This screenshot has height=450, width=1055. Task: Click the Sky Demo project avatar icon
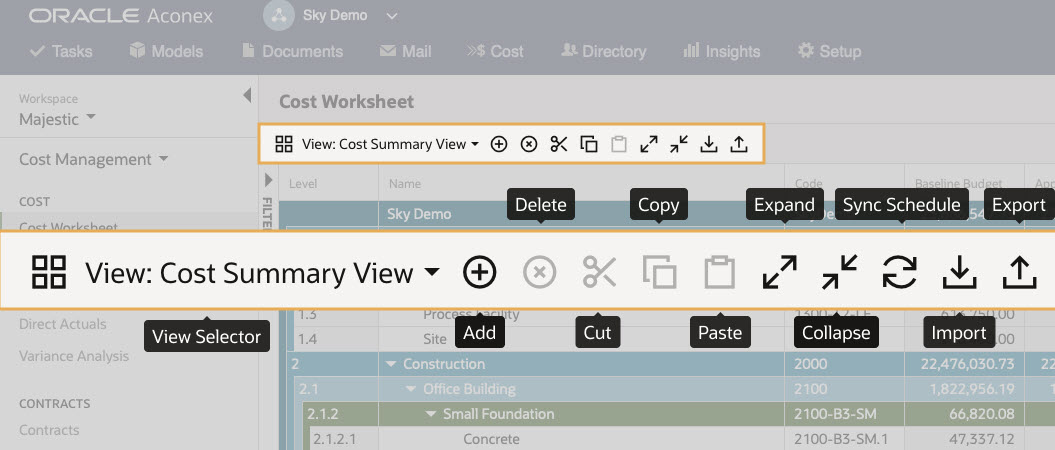pos(279,15)
